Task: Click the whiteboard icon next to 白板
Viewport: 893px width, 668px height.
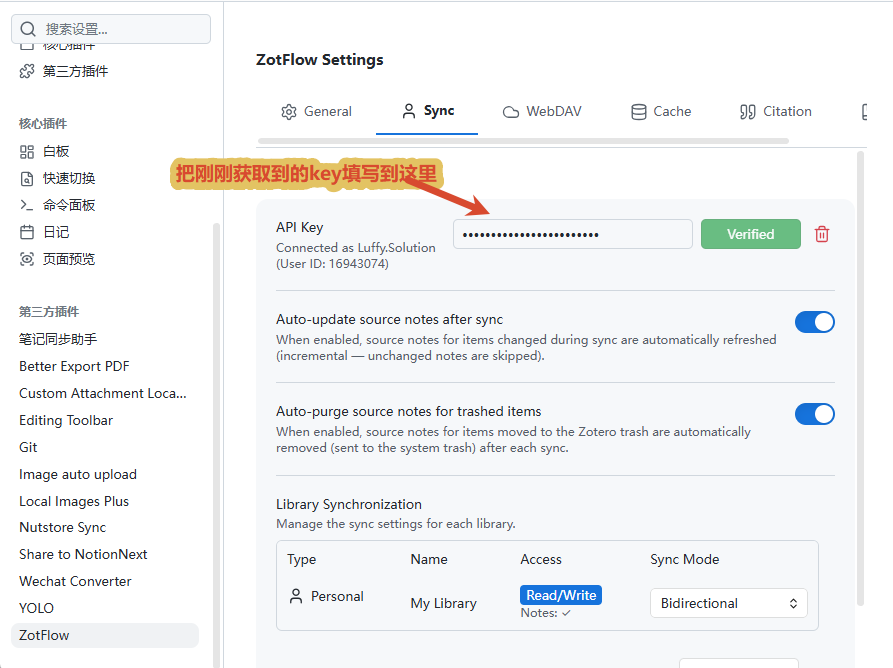Action: (x=27, y=151)
